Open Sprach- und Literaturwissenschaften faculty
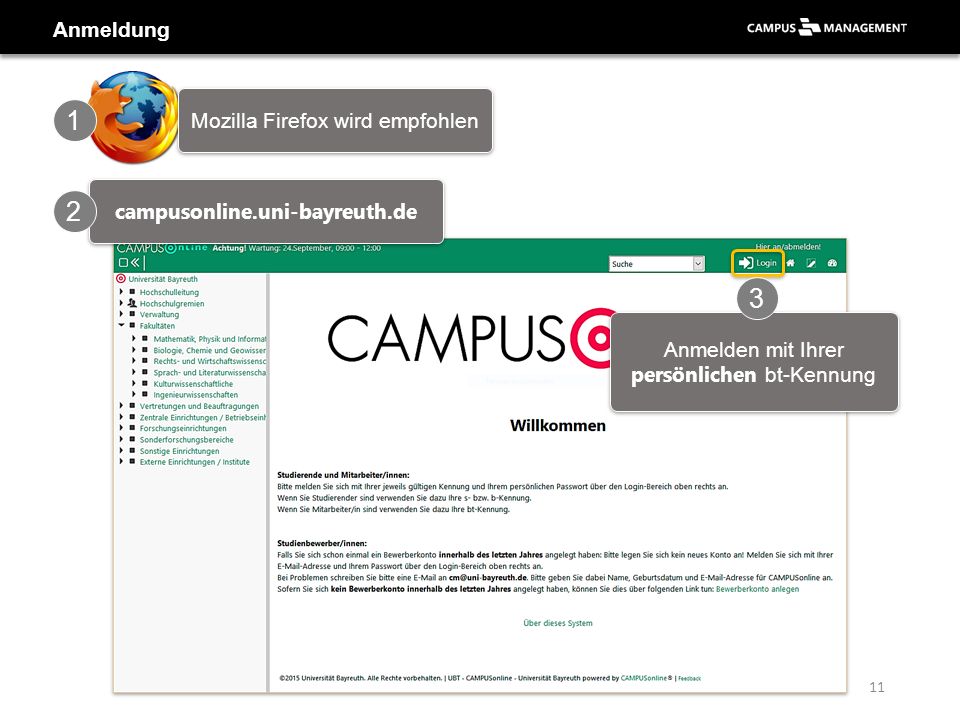 pos(210,372)
